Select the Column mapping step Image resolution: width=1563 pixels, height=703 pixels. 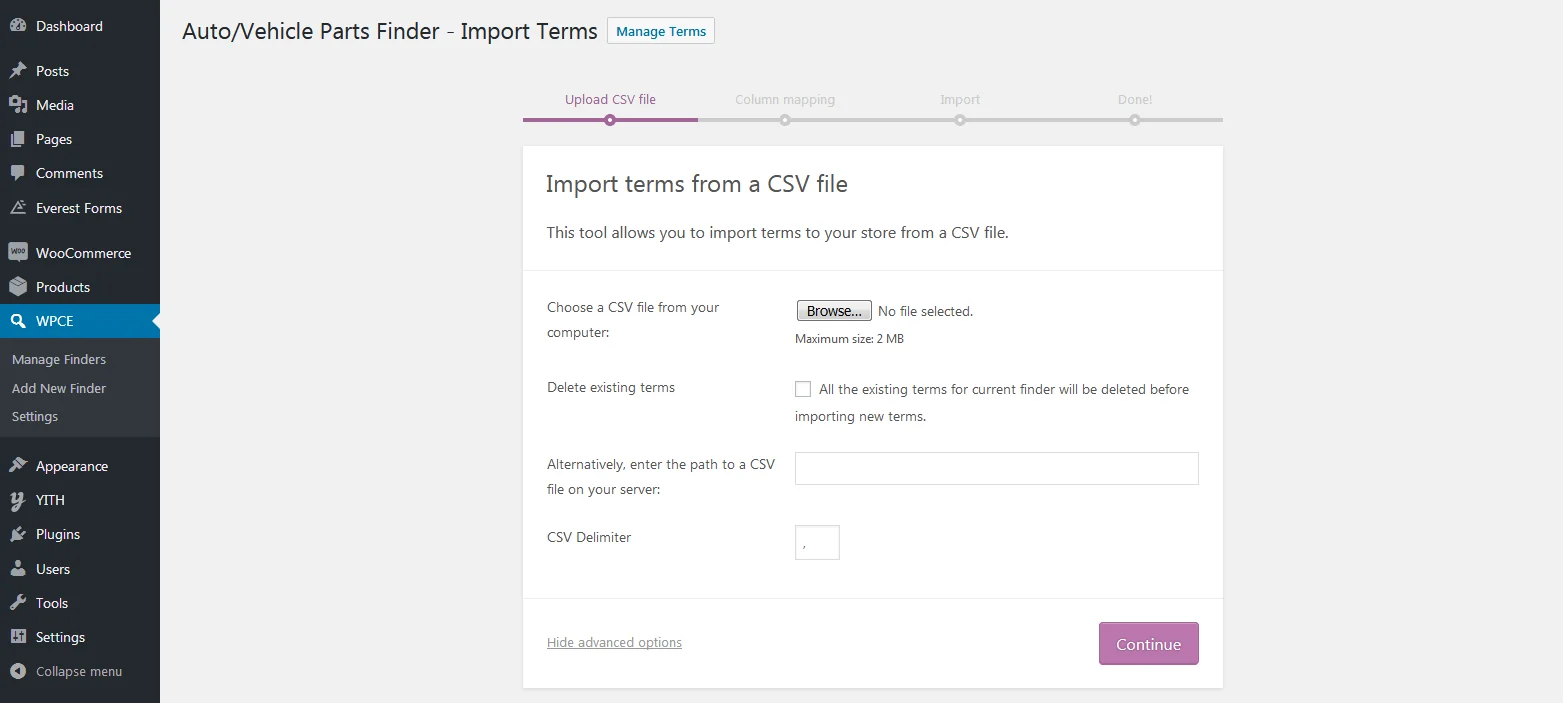click(785, 99)
